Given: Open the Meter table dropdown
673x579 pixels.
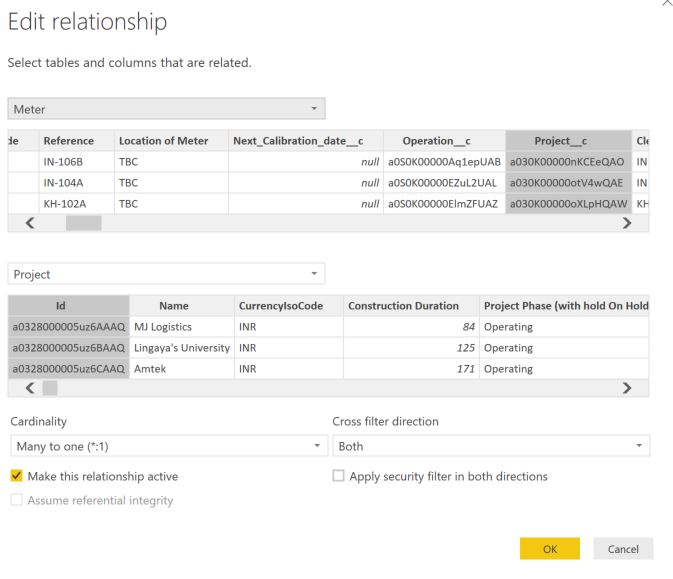Looking at the screenshot, I should pos(166,109).
